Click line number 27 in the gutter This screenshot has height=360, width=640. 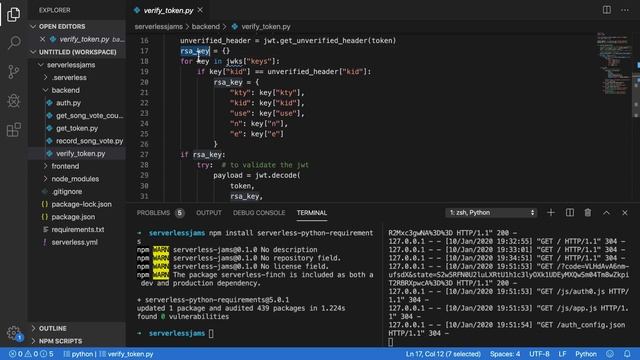[144, 154]
